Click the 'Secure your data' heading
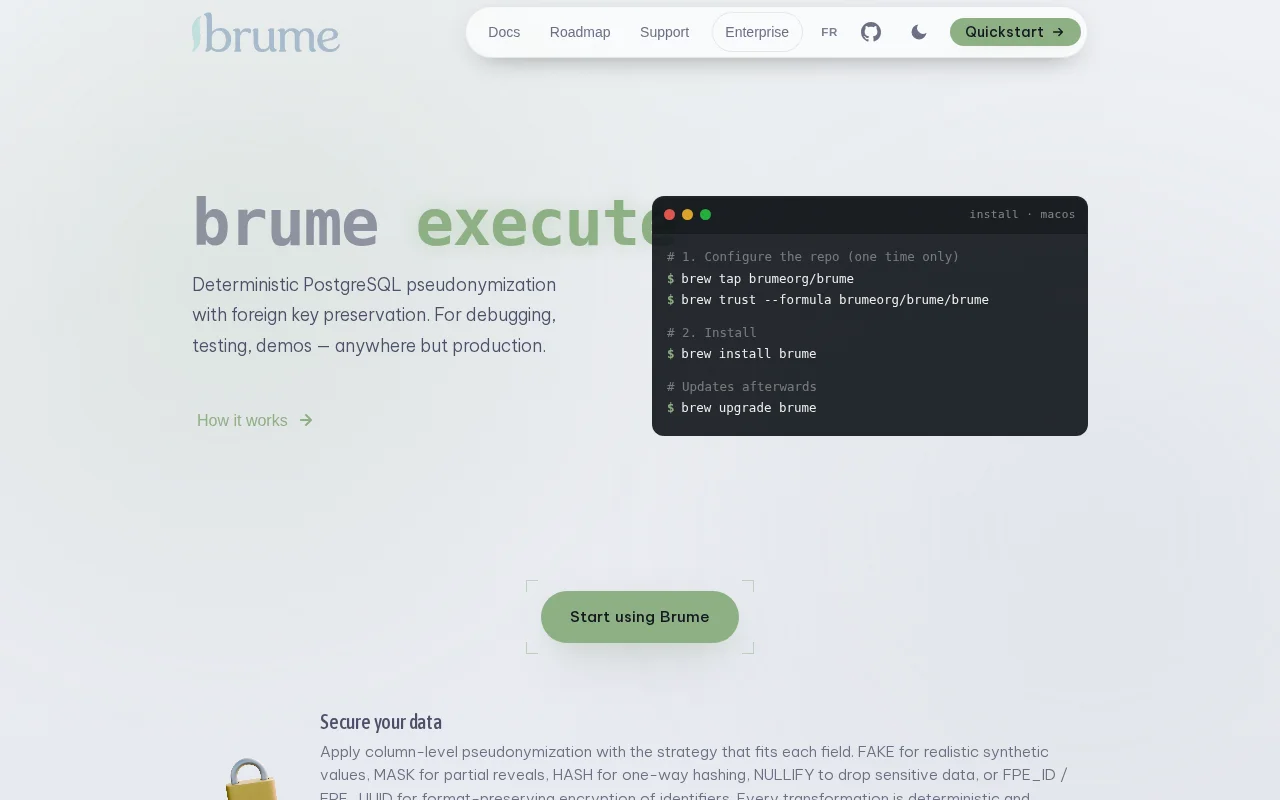 [381, 722]
